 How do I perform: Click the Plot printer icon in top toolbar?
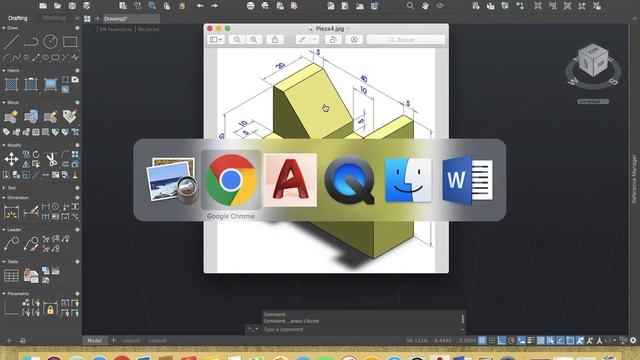[250, 6]
